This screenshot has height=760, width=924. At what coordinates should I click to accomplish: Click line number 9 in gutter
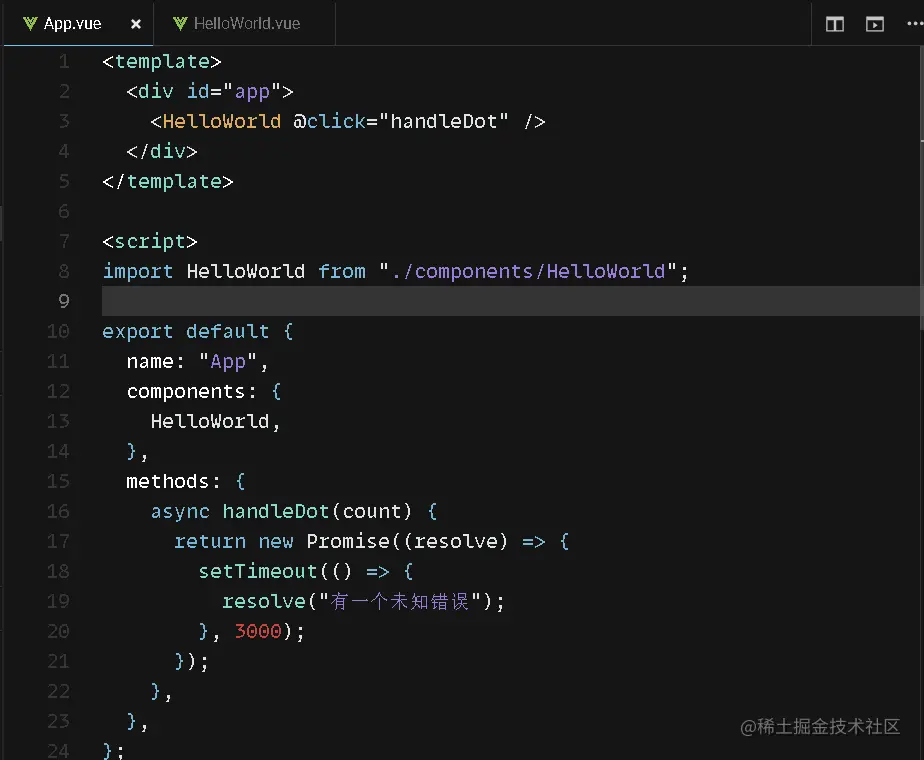64,301
